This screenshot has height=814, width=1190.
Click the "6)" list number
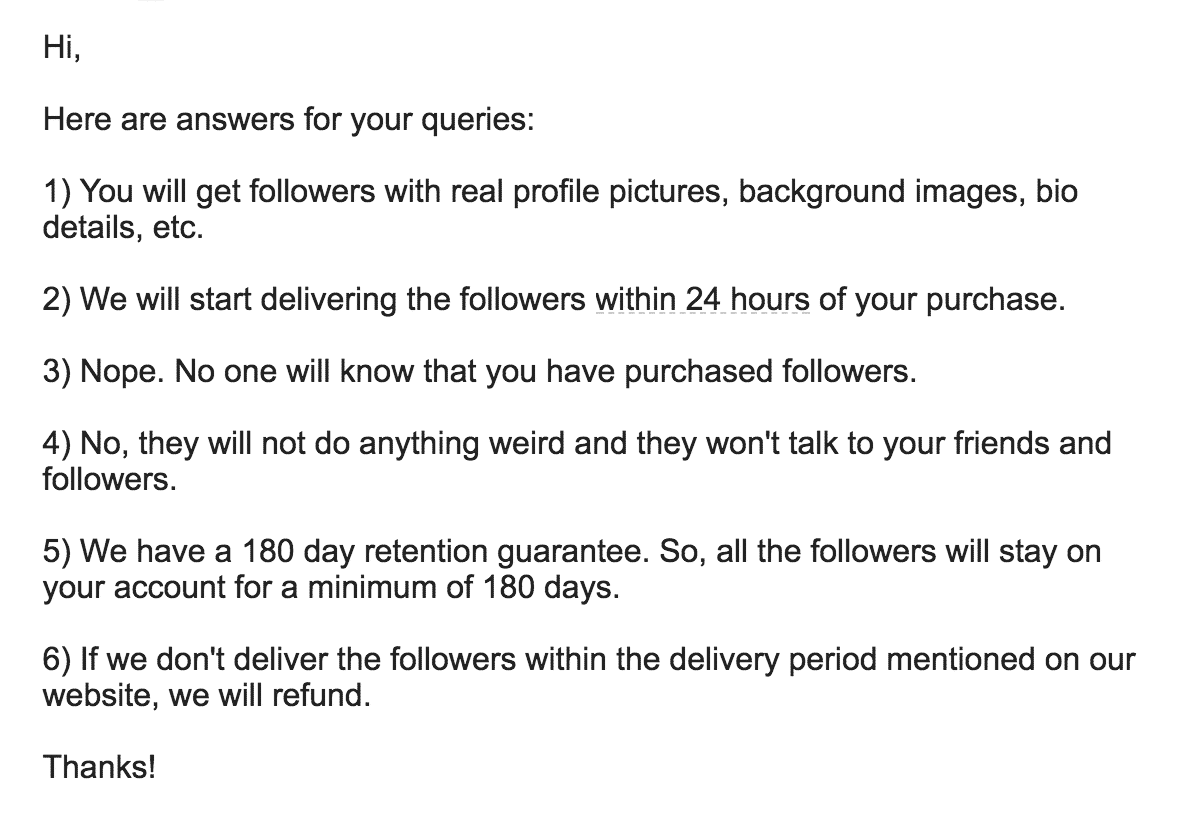(57, 660)
